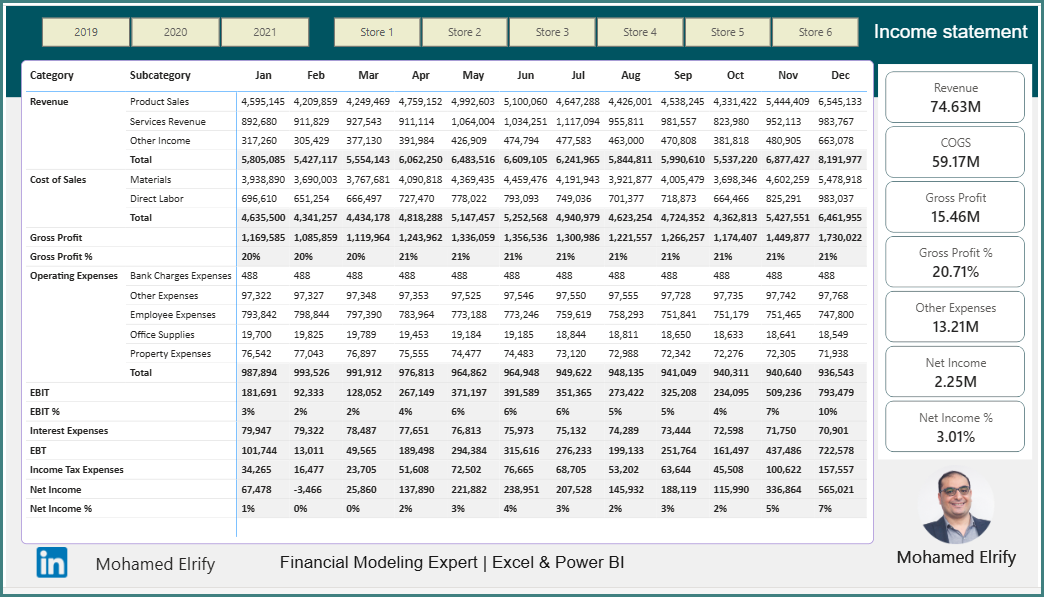Select the Cost of Sales category label
Image resolution: width=1044 pixels, height=597 pixels.
pyautogui.click(x=58, y=180)
